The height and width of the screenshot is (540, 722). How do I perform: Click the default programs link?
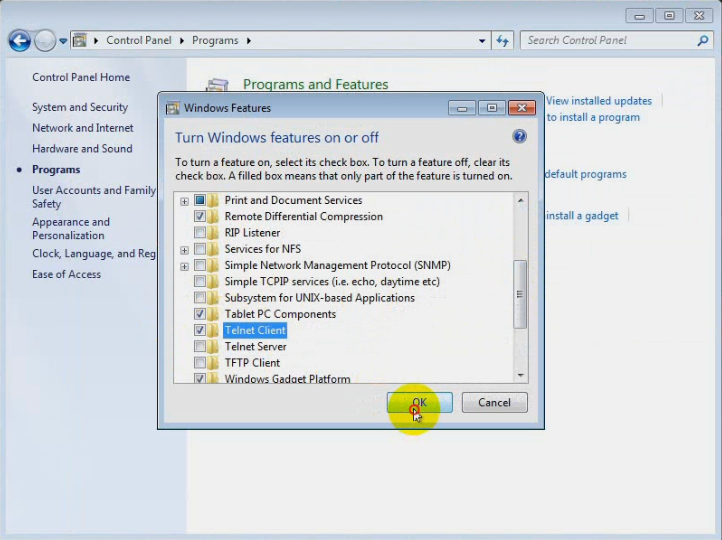[586, 174]
